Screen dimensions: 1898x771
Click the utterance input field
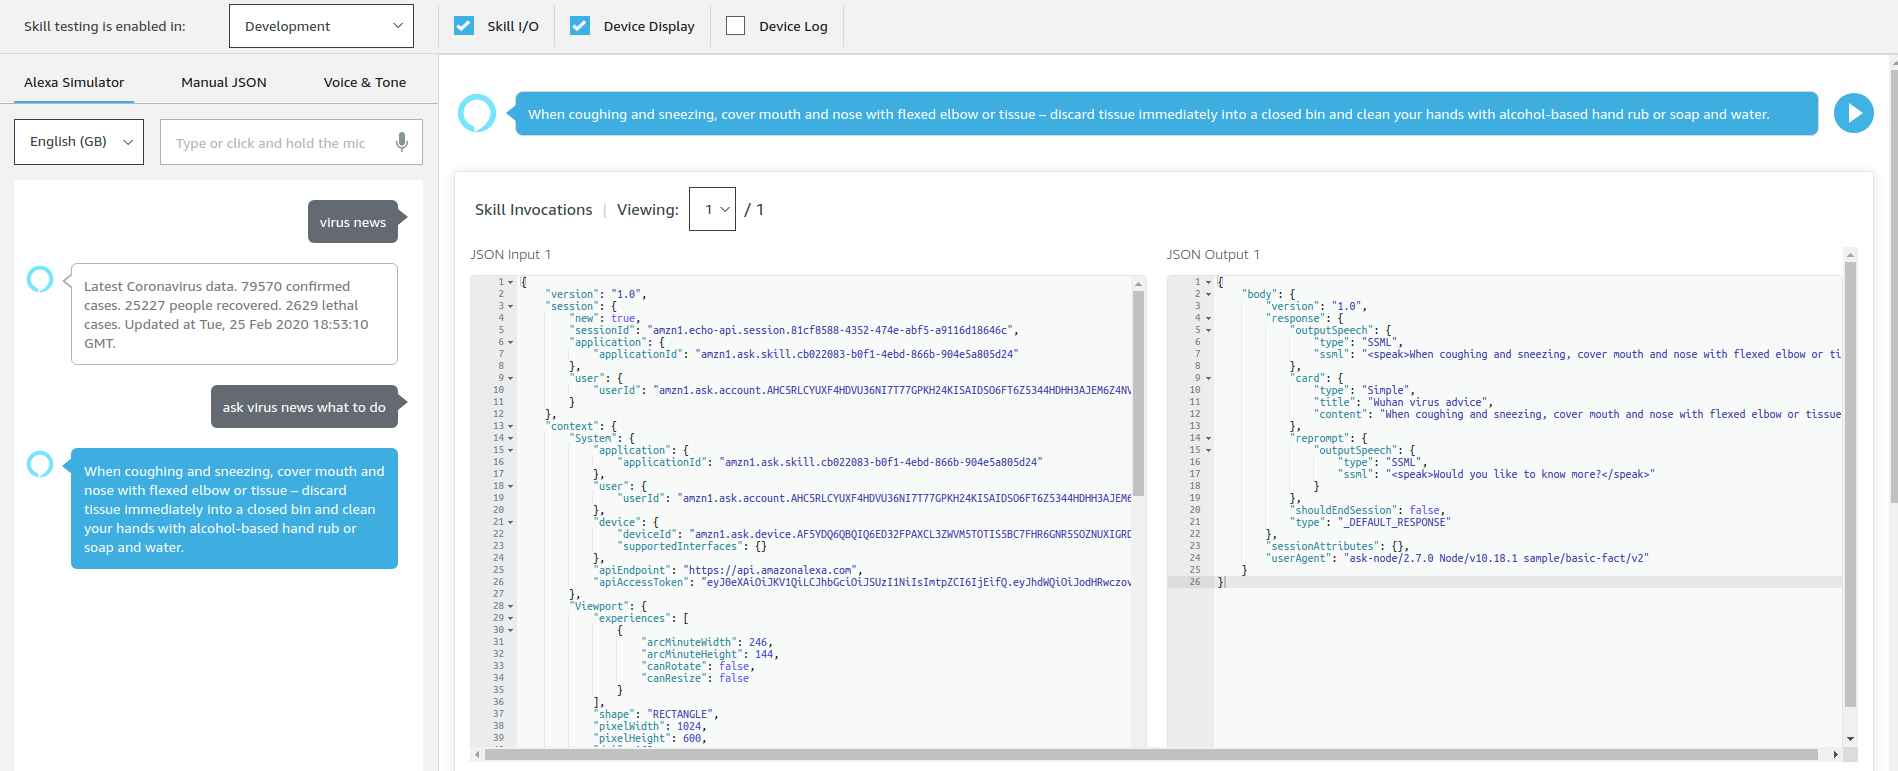291,142
